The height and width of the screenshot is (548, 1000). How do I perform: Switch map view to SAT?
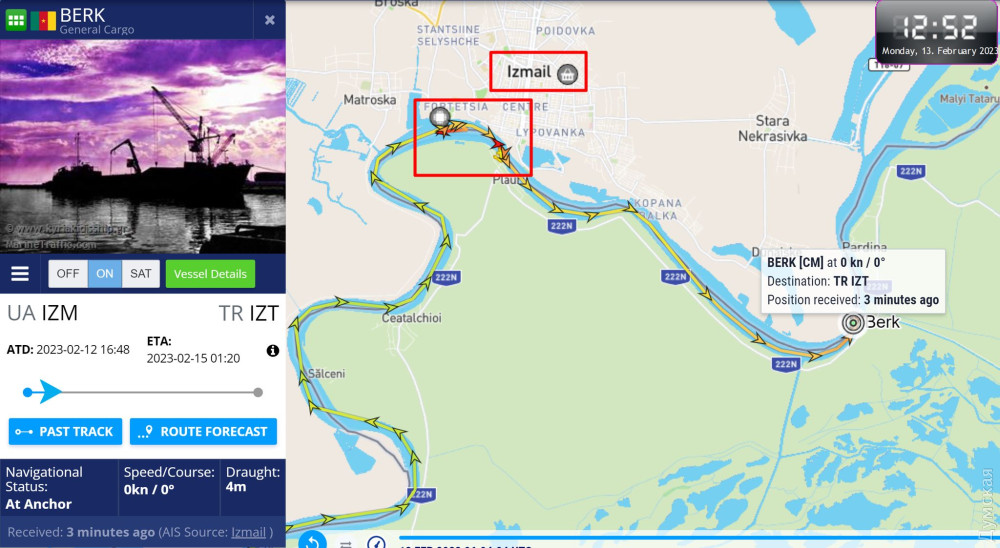141,274
